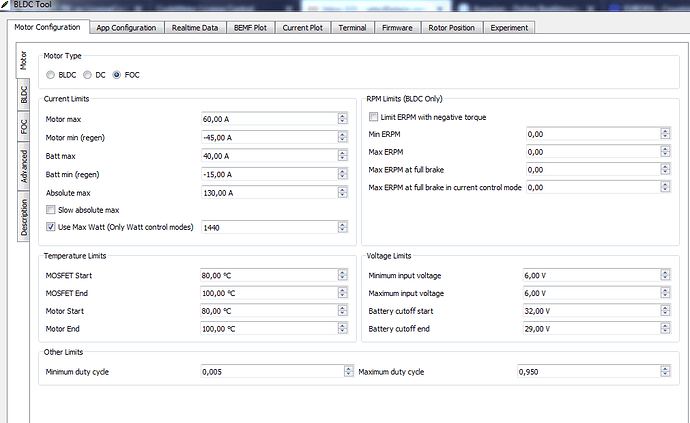
Task: Adjust the Batt max stepper arrows
Action: [342, 156]
